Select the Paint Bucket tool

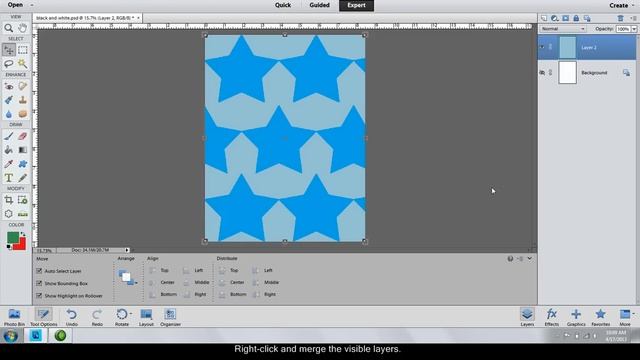point(9,150)
